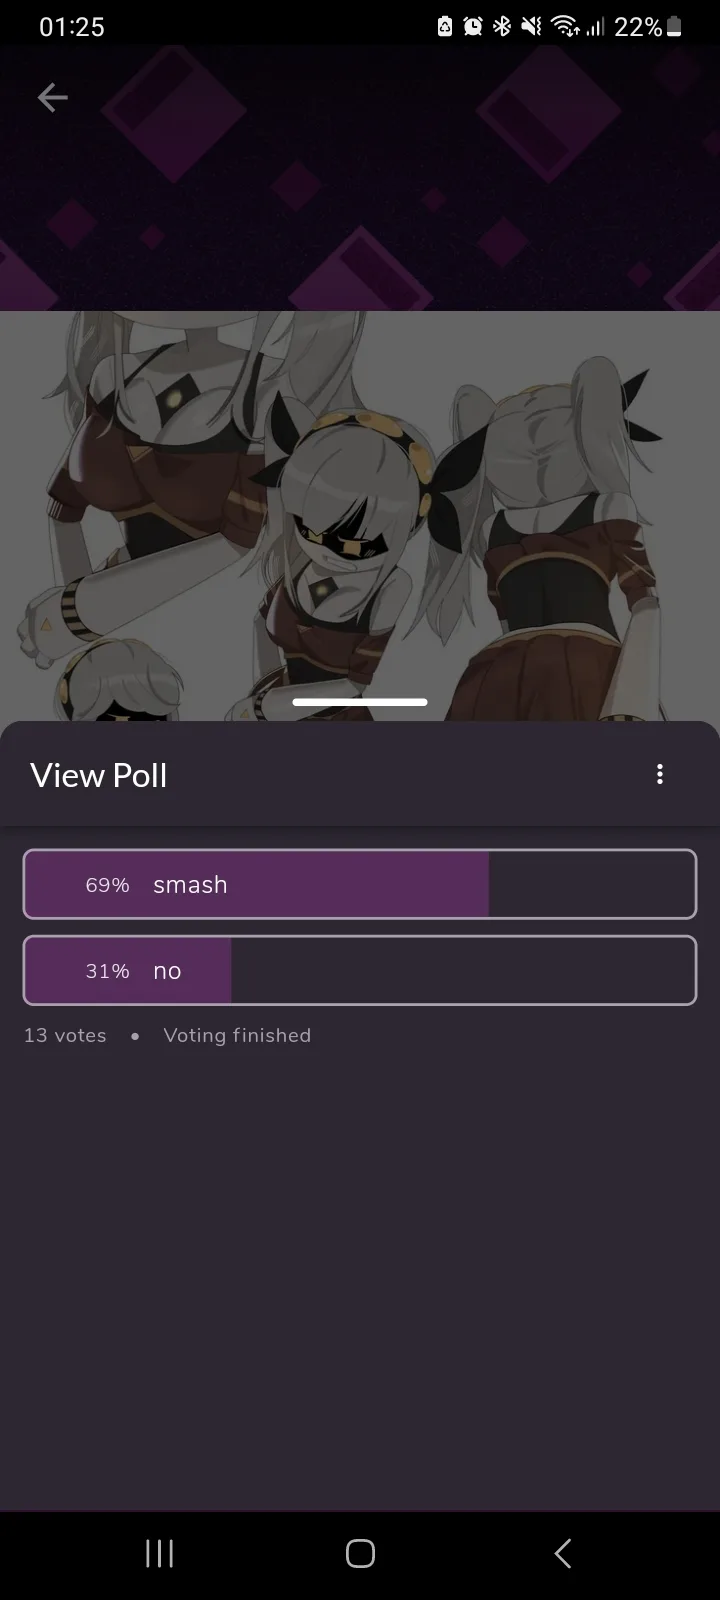Tap the Android back navigation chevron
The height and width of the screenshot is (1600, 720).
click(x=562, y=1553)
